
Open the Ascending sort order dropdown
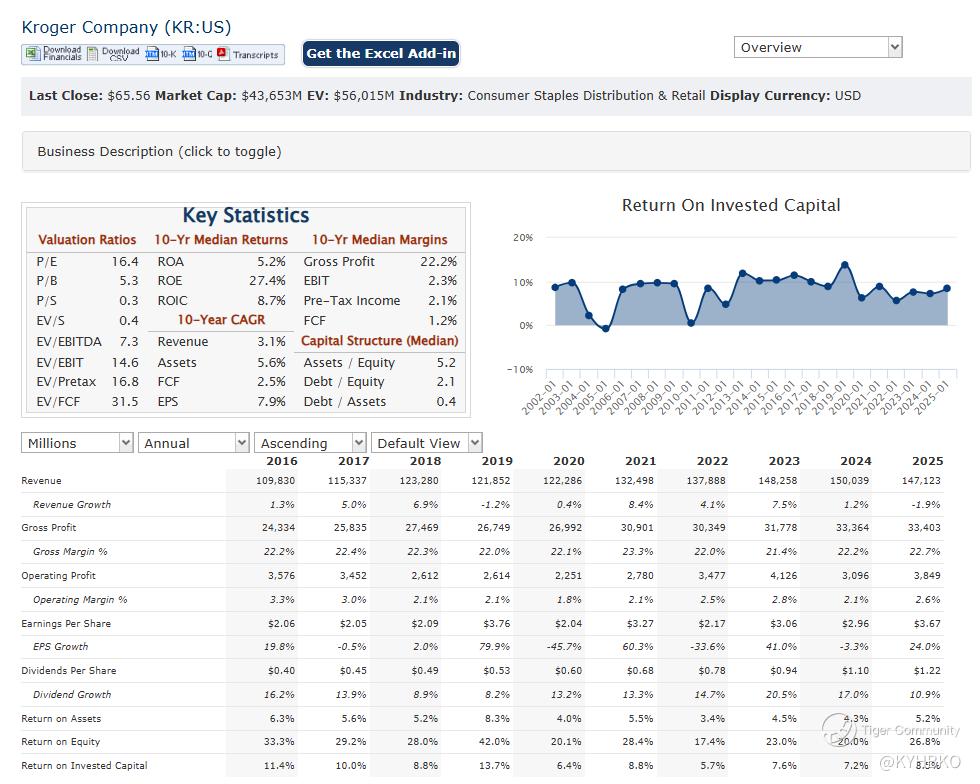tap(310, 443)
